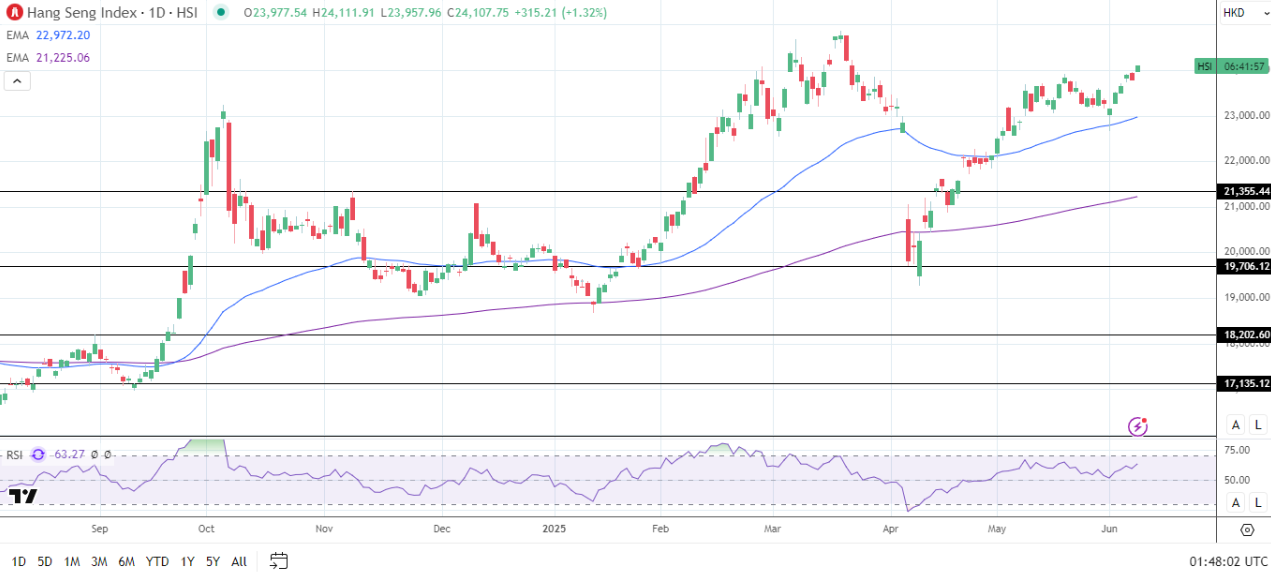Select the 1D time range
The height and width of the screenshot is (576, 1271).
point(18,562)
